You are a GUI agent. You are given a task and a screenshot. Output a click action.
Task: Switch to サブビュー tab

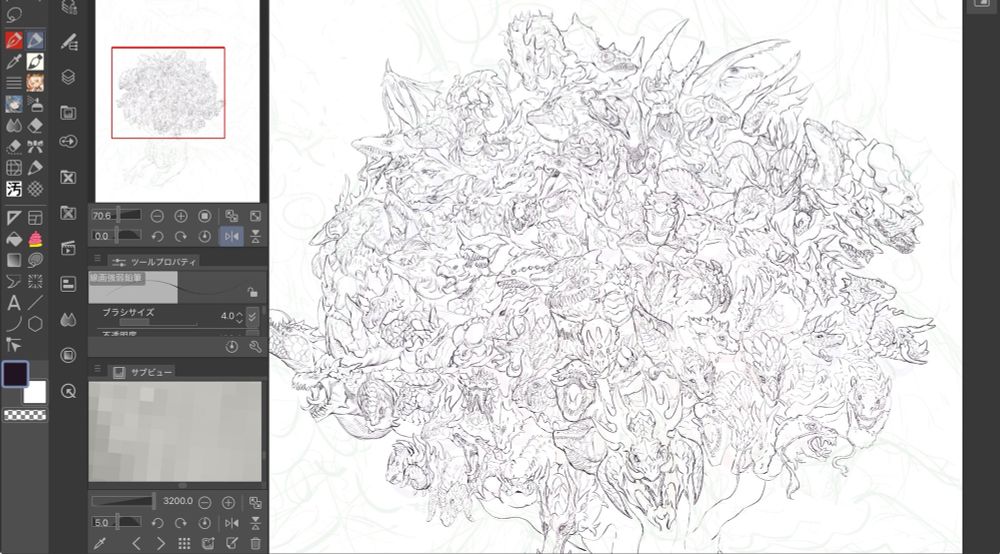point(143,372)
